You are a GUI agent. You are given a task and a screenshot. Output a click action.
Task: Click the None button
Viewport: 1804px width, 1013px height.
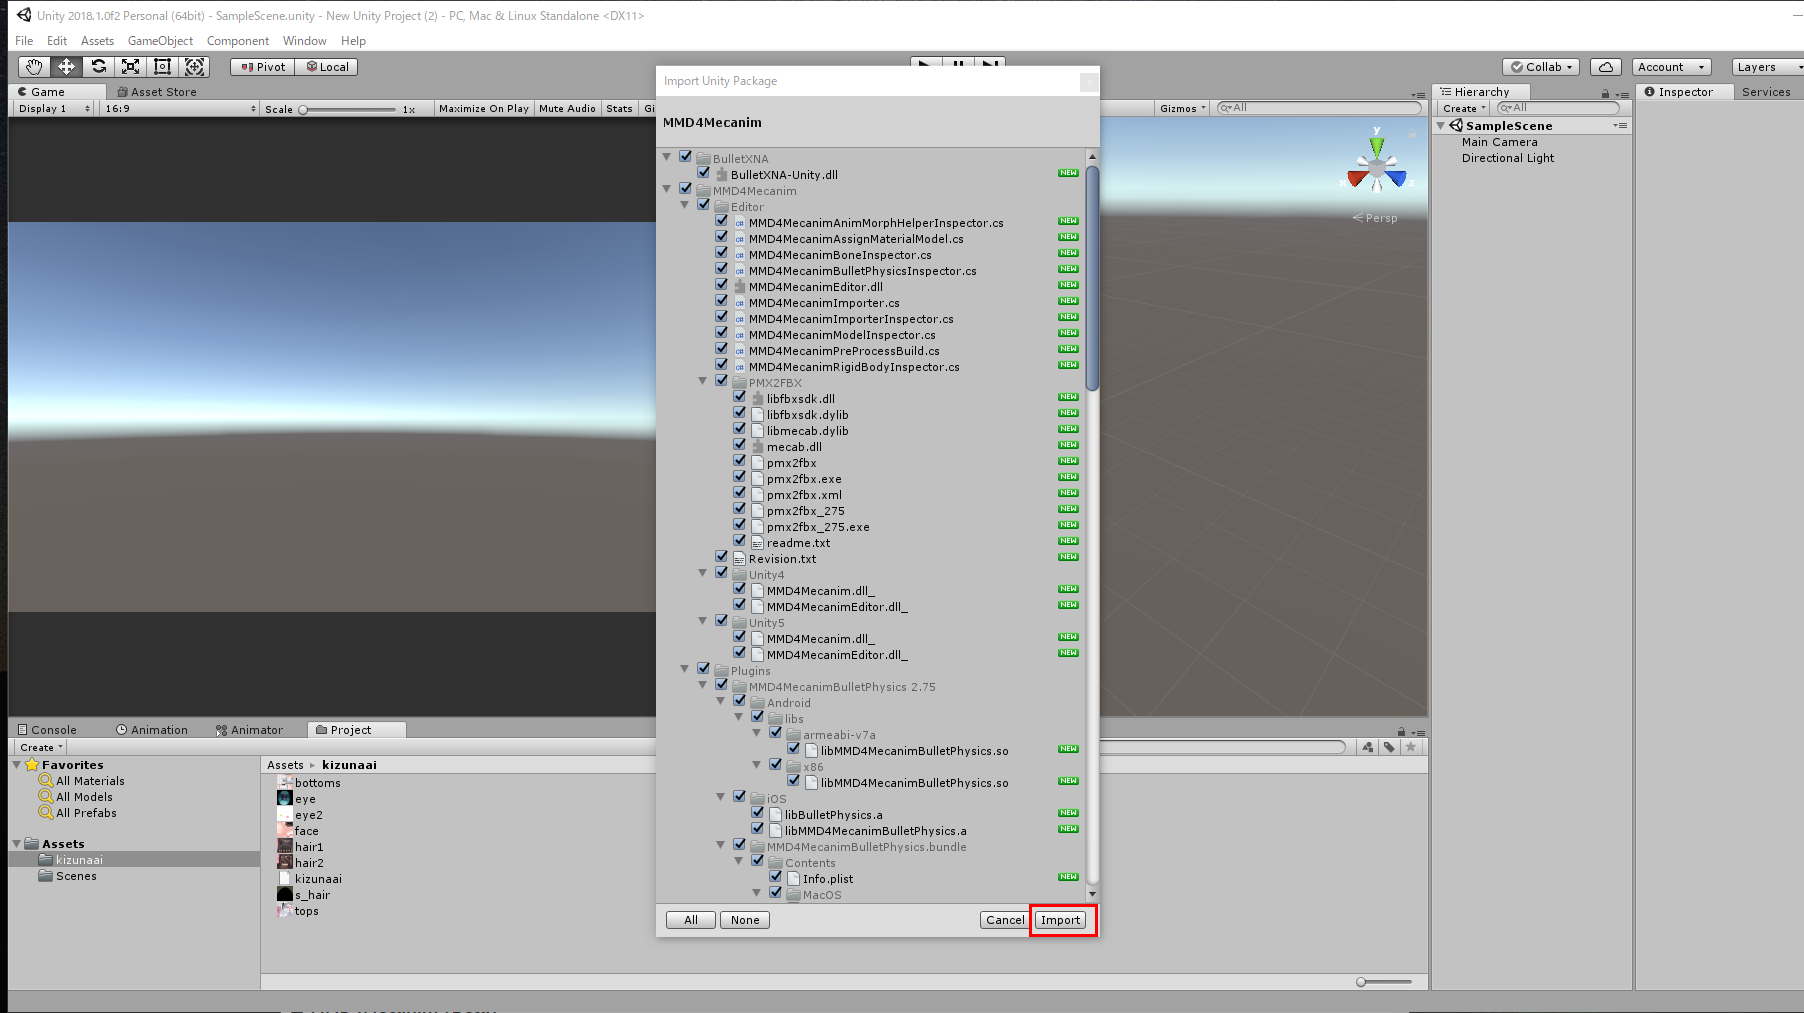click(x=745, y=920)
